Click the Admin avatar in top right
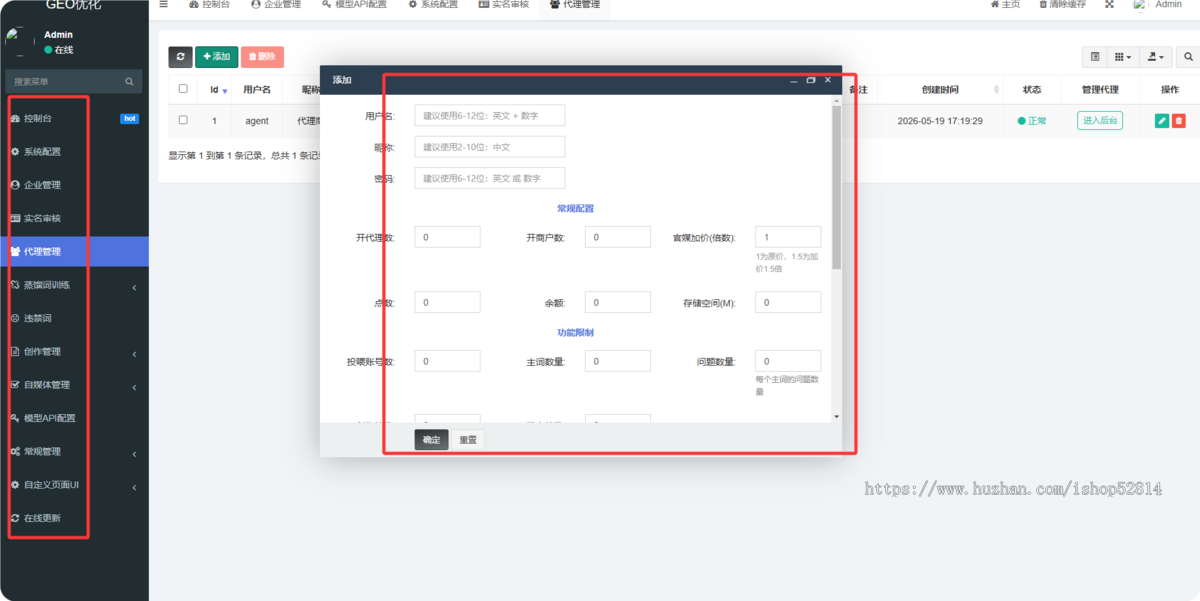The height and width of the screenshot is (601, 1200). [1140, 5]
